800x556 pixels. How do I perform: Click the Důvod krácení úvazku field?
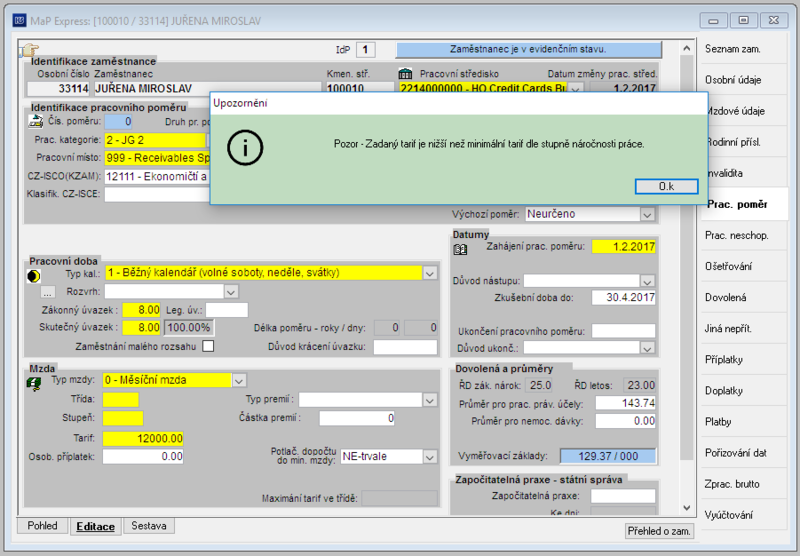click(405, 347)
